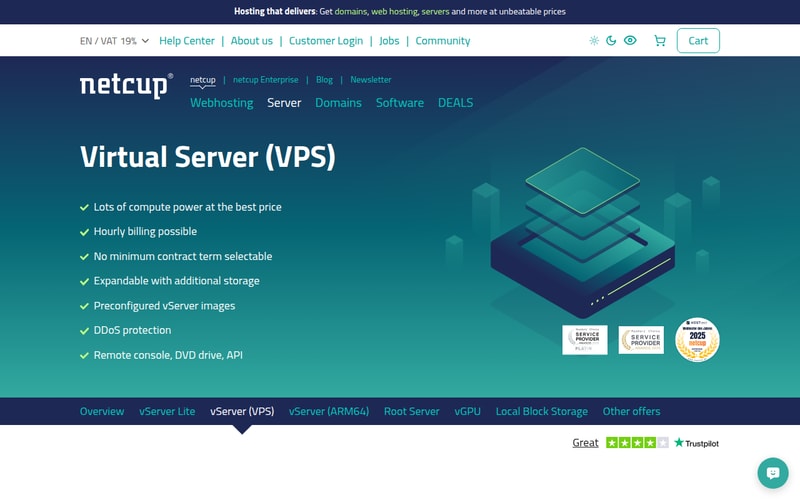Click 'Remote console, DVD drive, API' text
Screen dimensions: 800x500
tap(168, 355)
